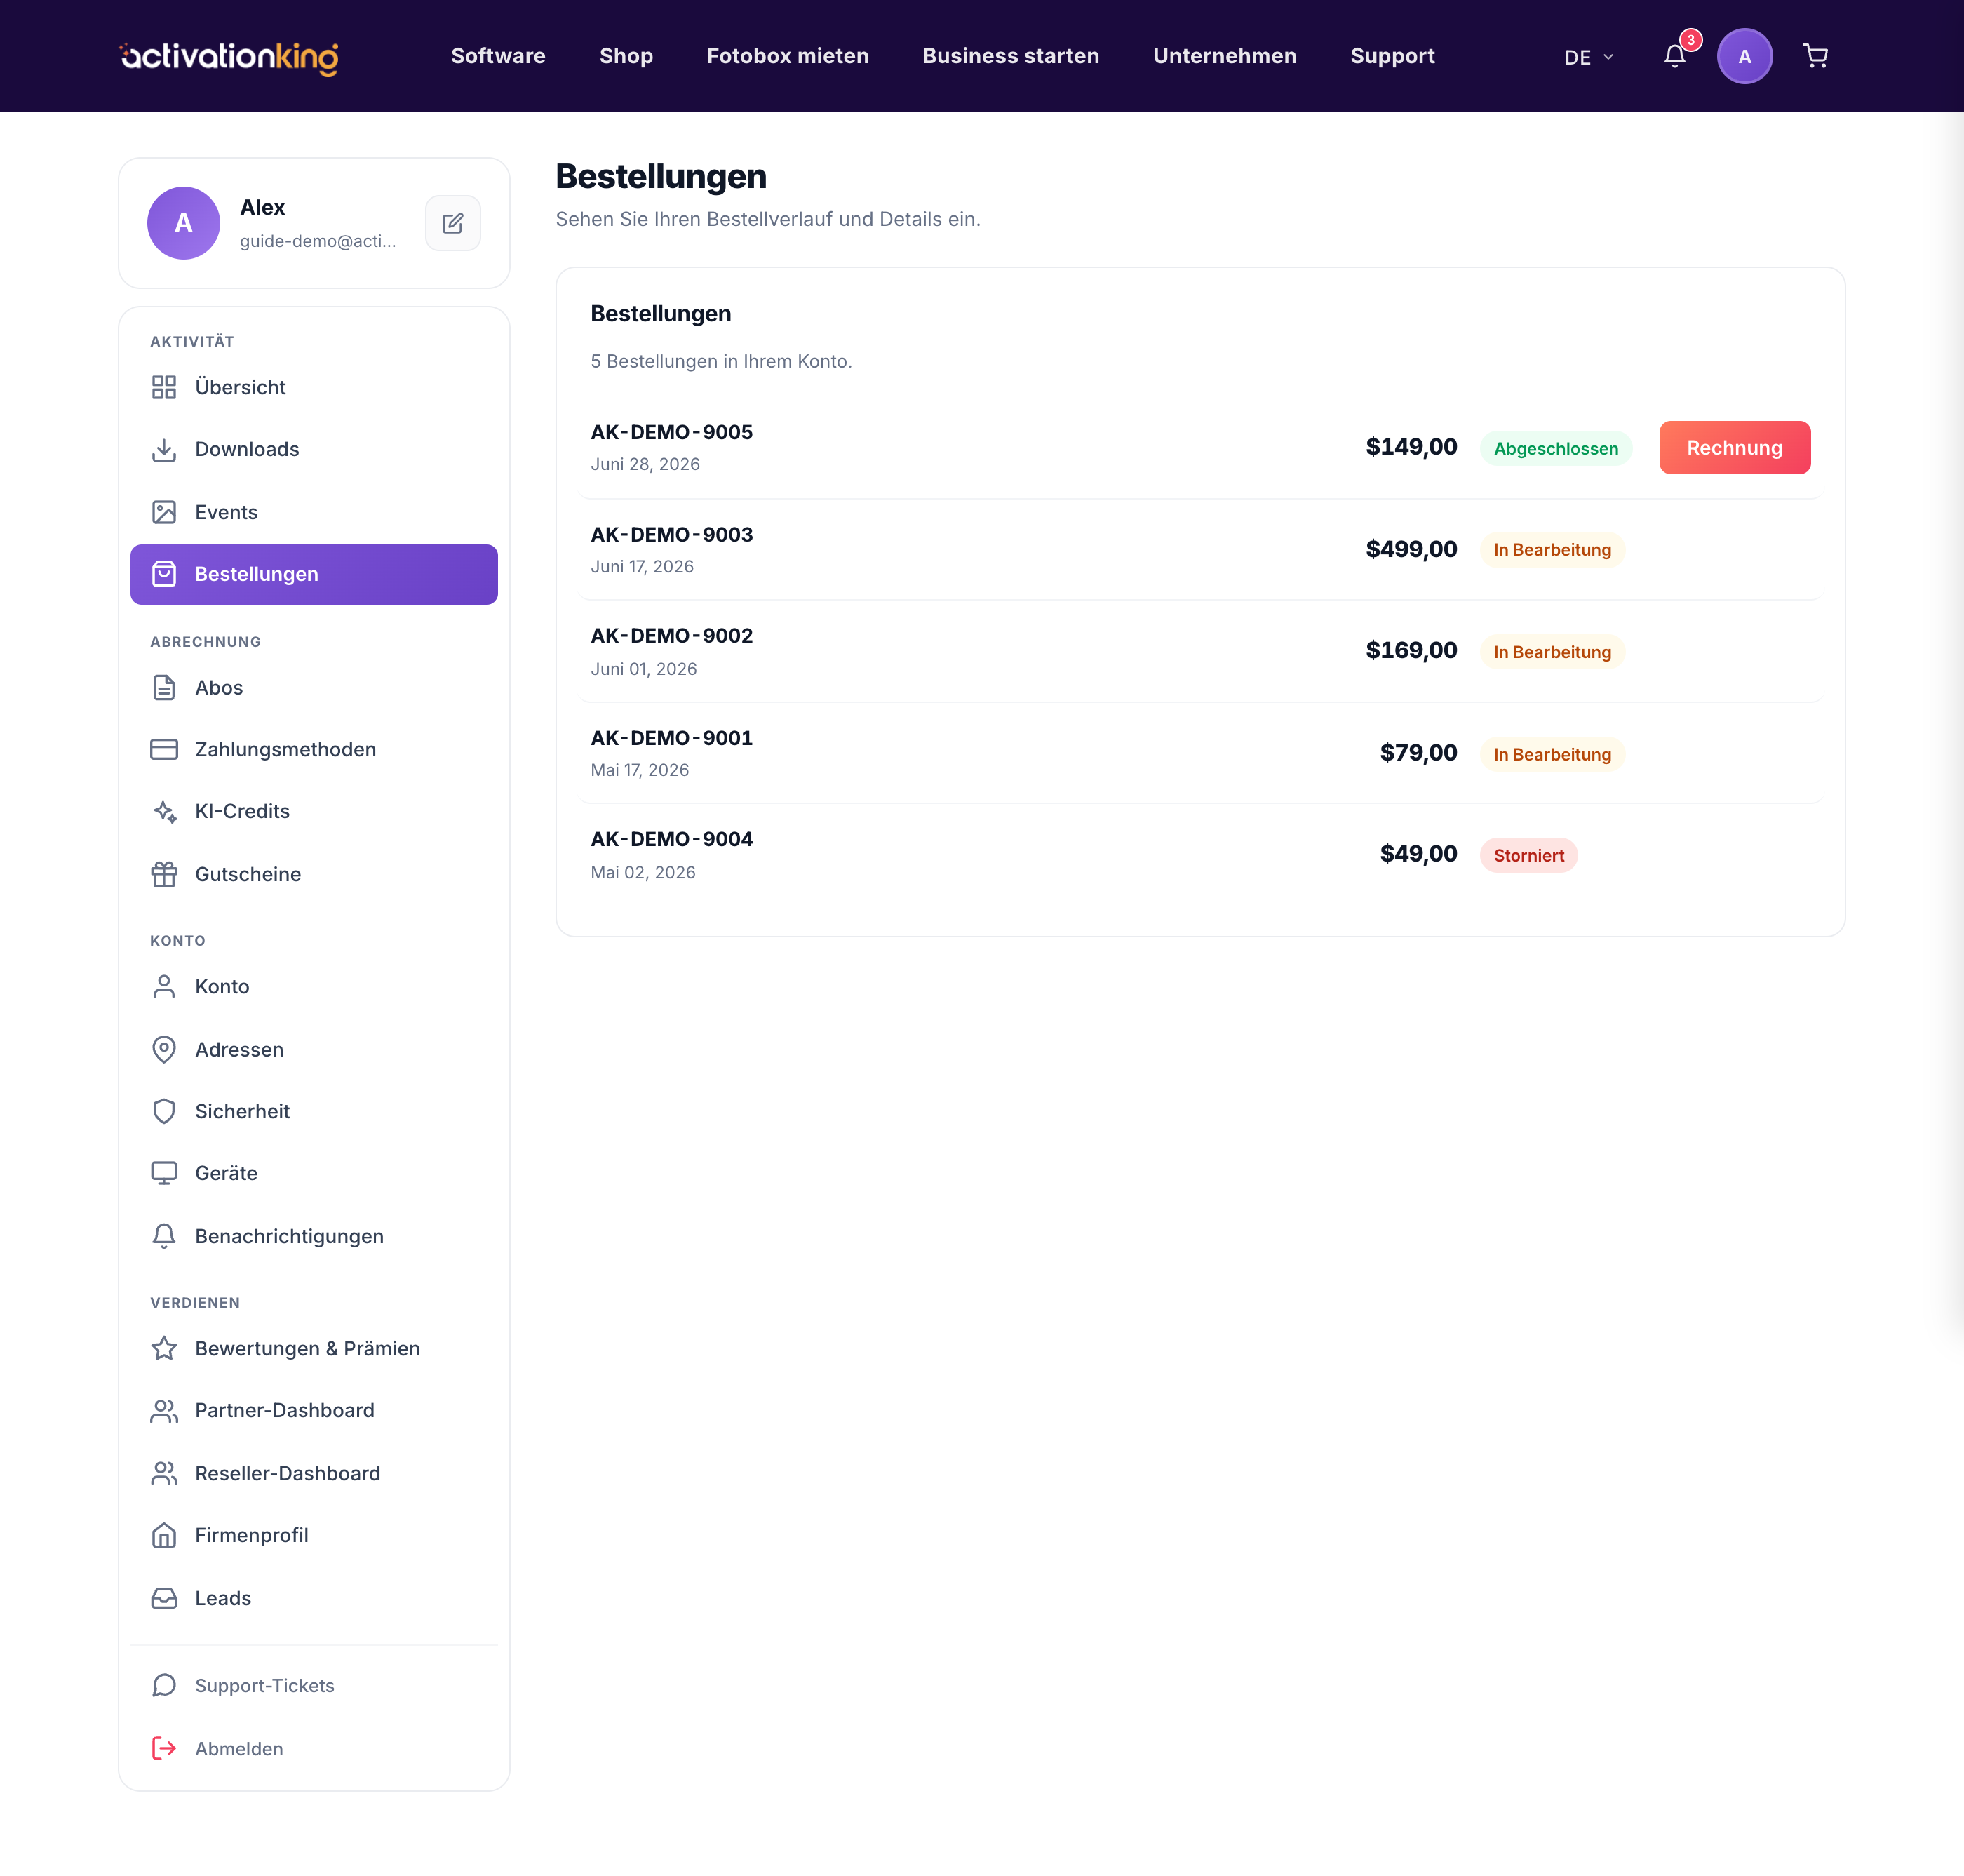
Task: Click In Bearbeitung badge of AK-DEMO-9003
Action: click(1552, 550)
